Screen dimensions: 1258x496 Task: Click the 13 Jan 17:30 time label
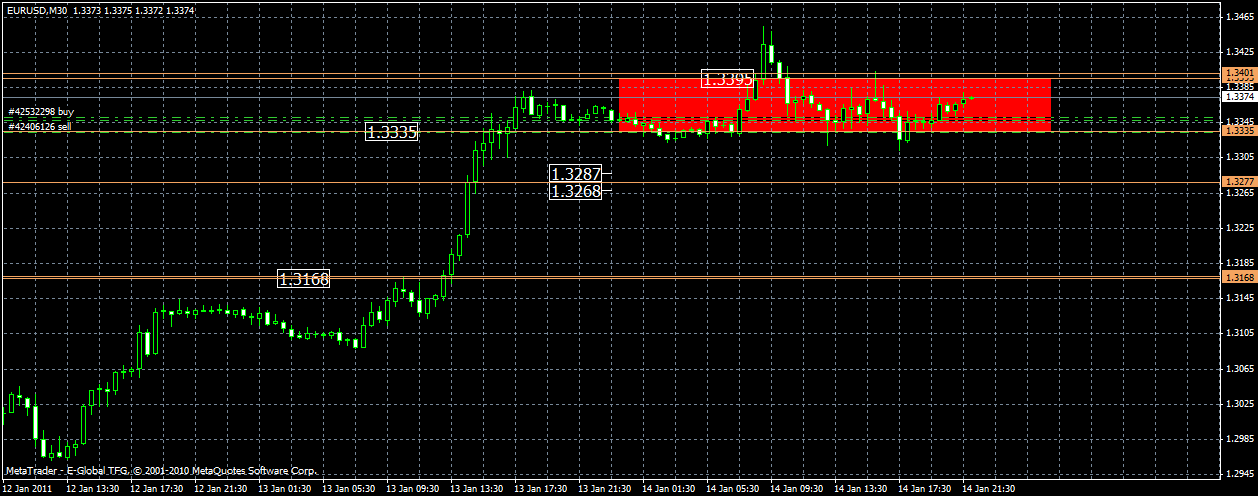click(541, 489)
